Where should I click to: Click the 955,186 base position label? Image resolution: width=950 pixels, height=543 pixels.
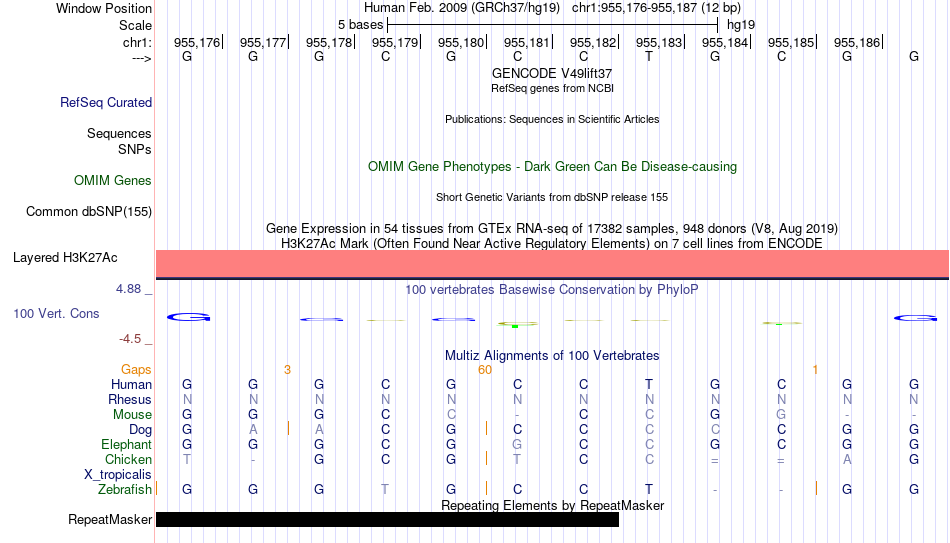tap(857, 42)
